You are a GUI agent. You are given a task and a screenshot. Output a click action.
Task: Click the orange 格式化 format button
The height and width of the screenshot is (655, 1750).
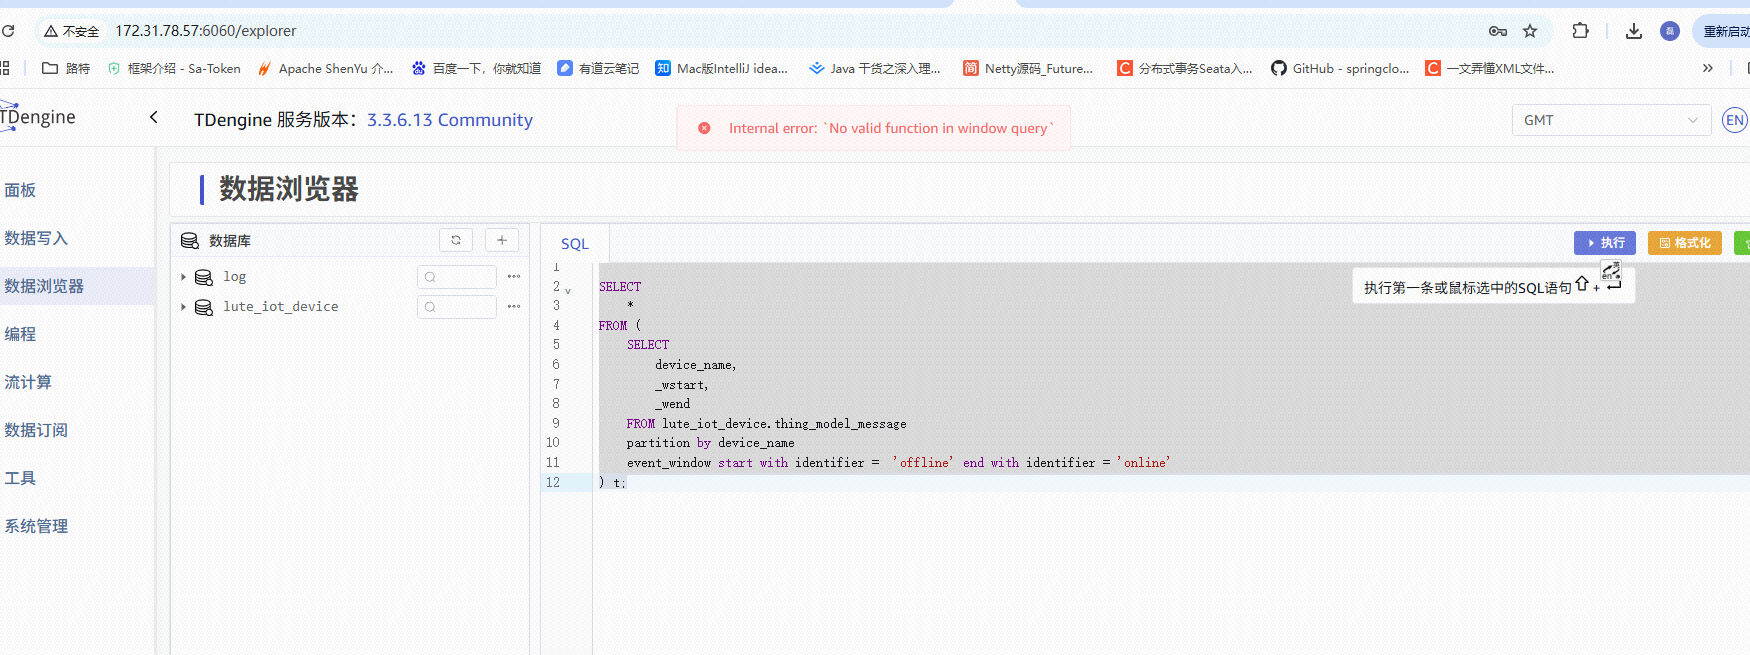click(x=1684, y=243)
